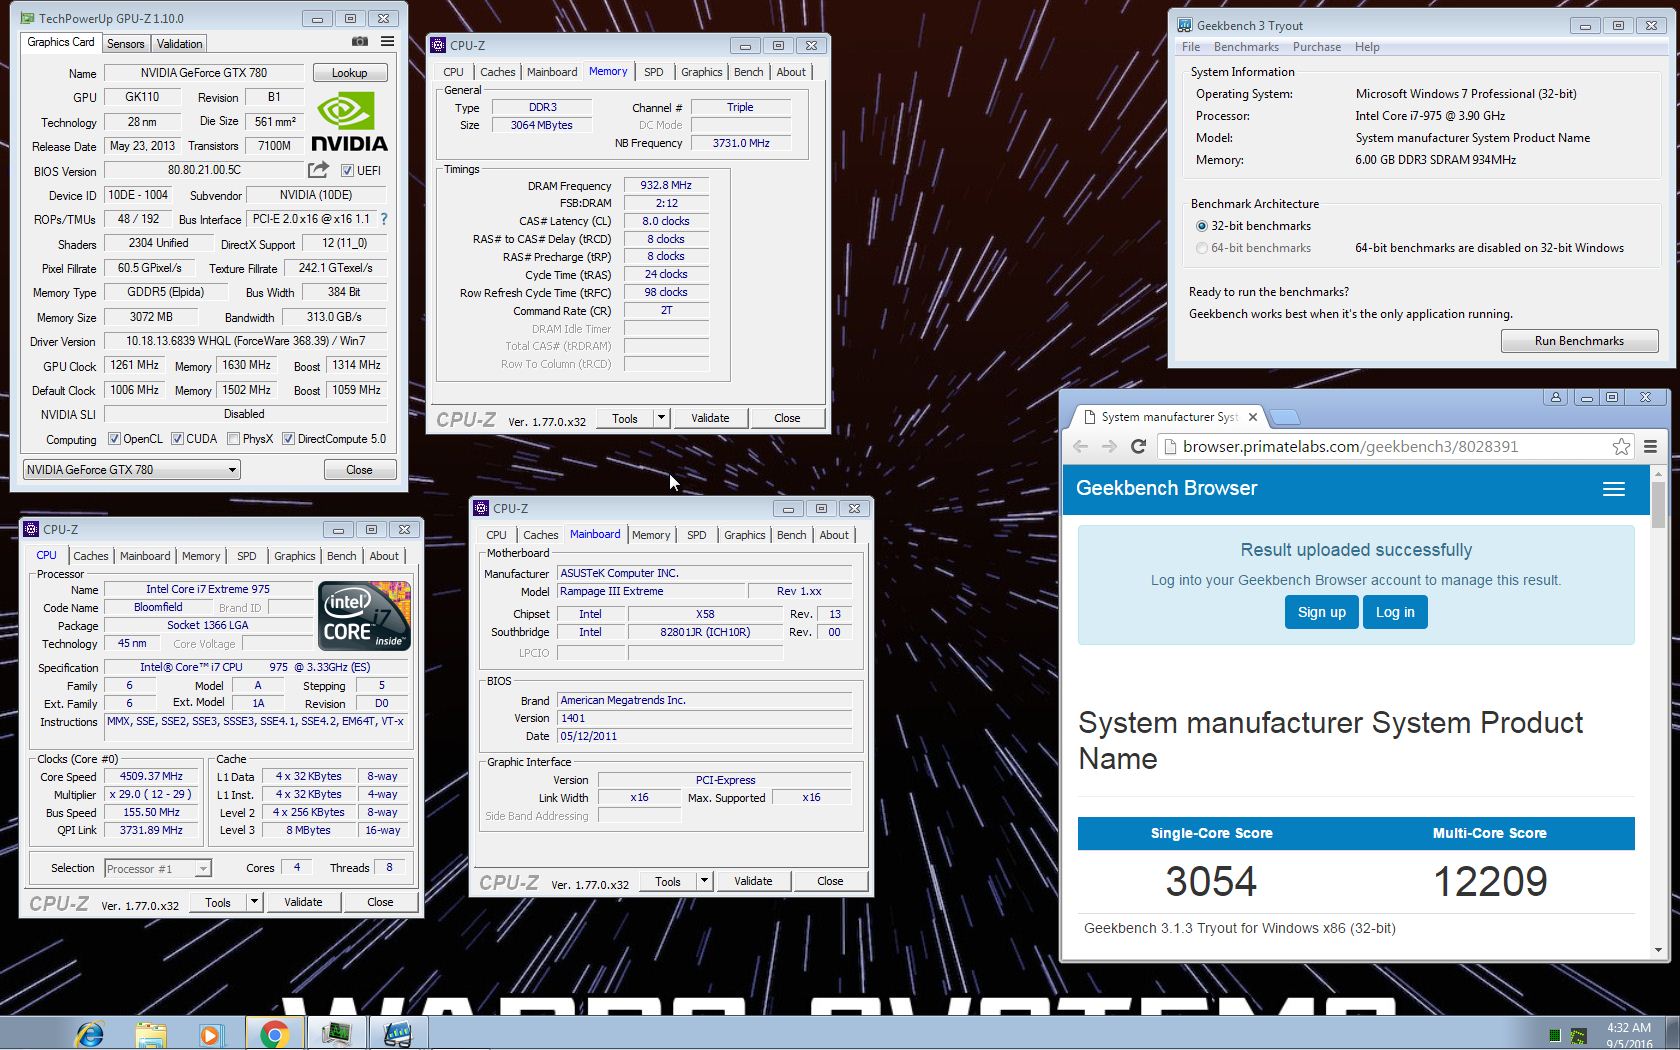Open a new Chrome tab
Screen dimensions: 1680x1050
point(1286,417)
